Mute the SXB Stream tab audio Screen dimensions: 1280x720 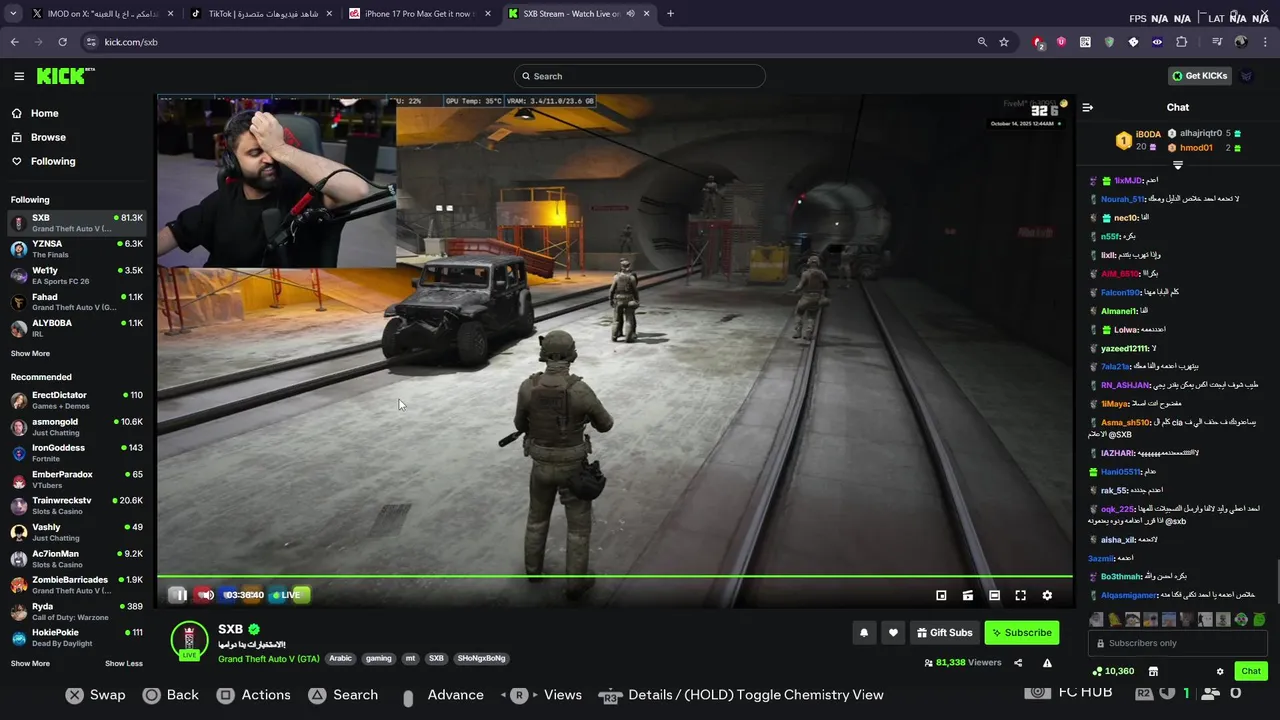(630, 14)
